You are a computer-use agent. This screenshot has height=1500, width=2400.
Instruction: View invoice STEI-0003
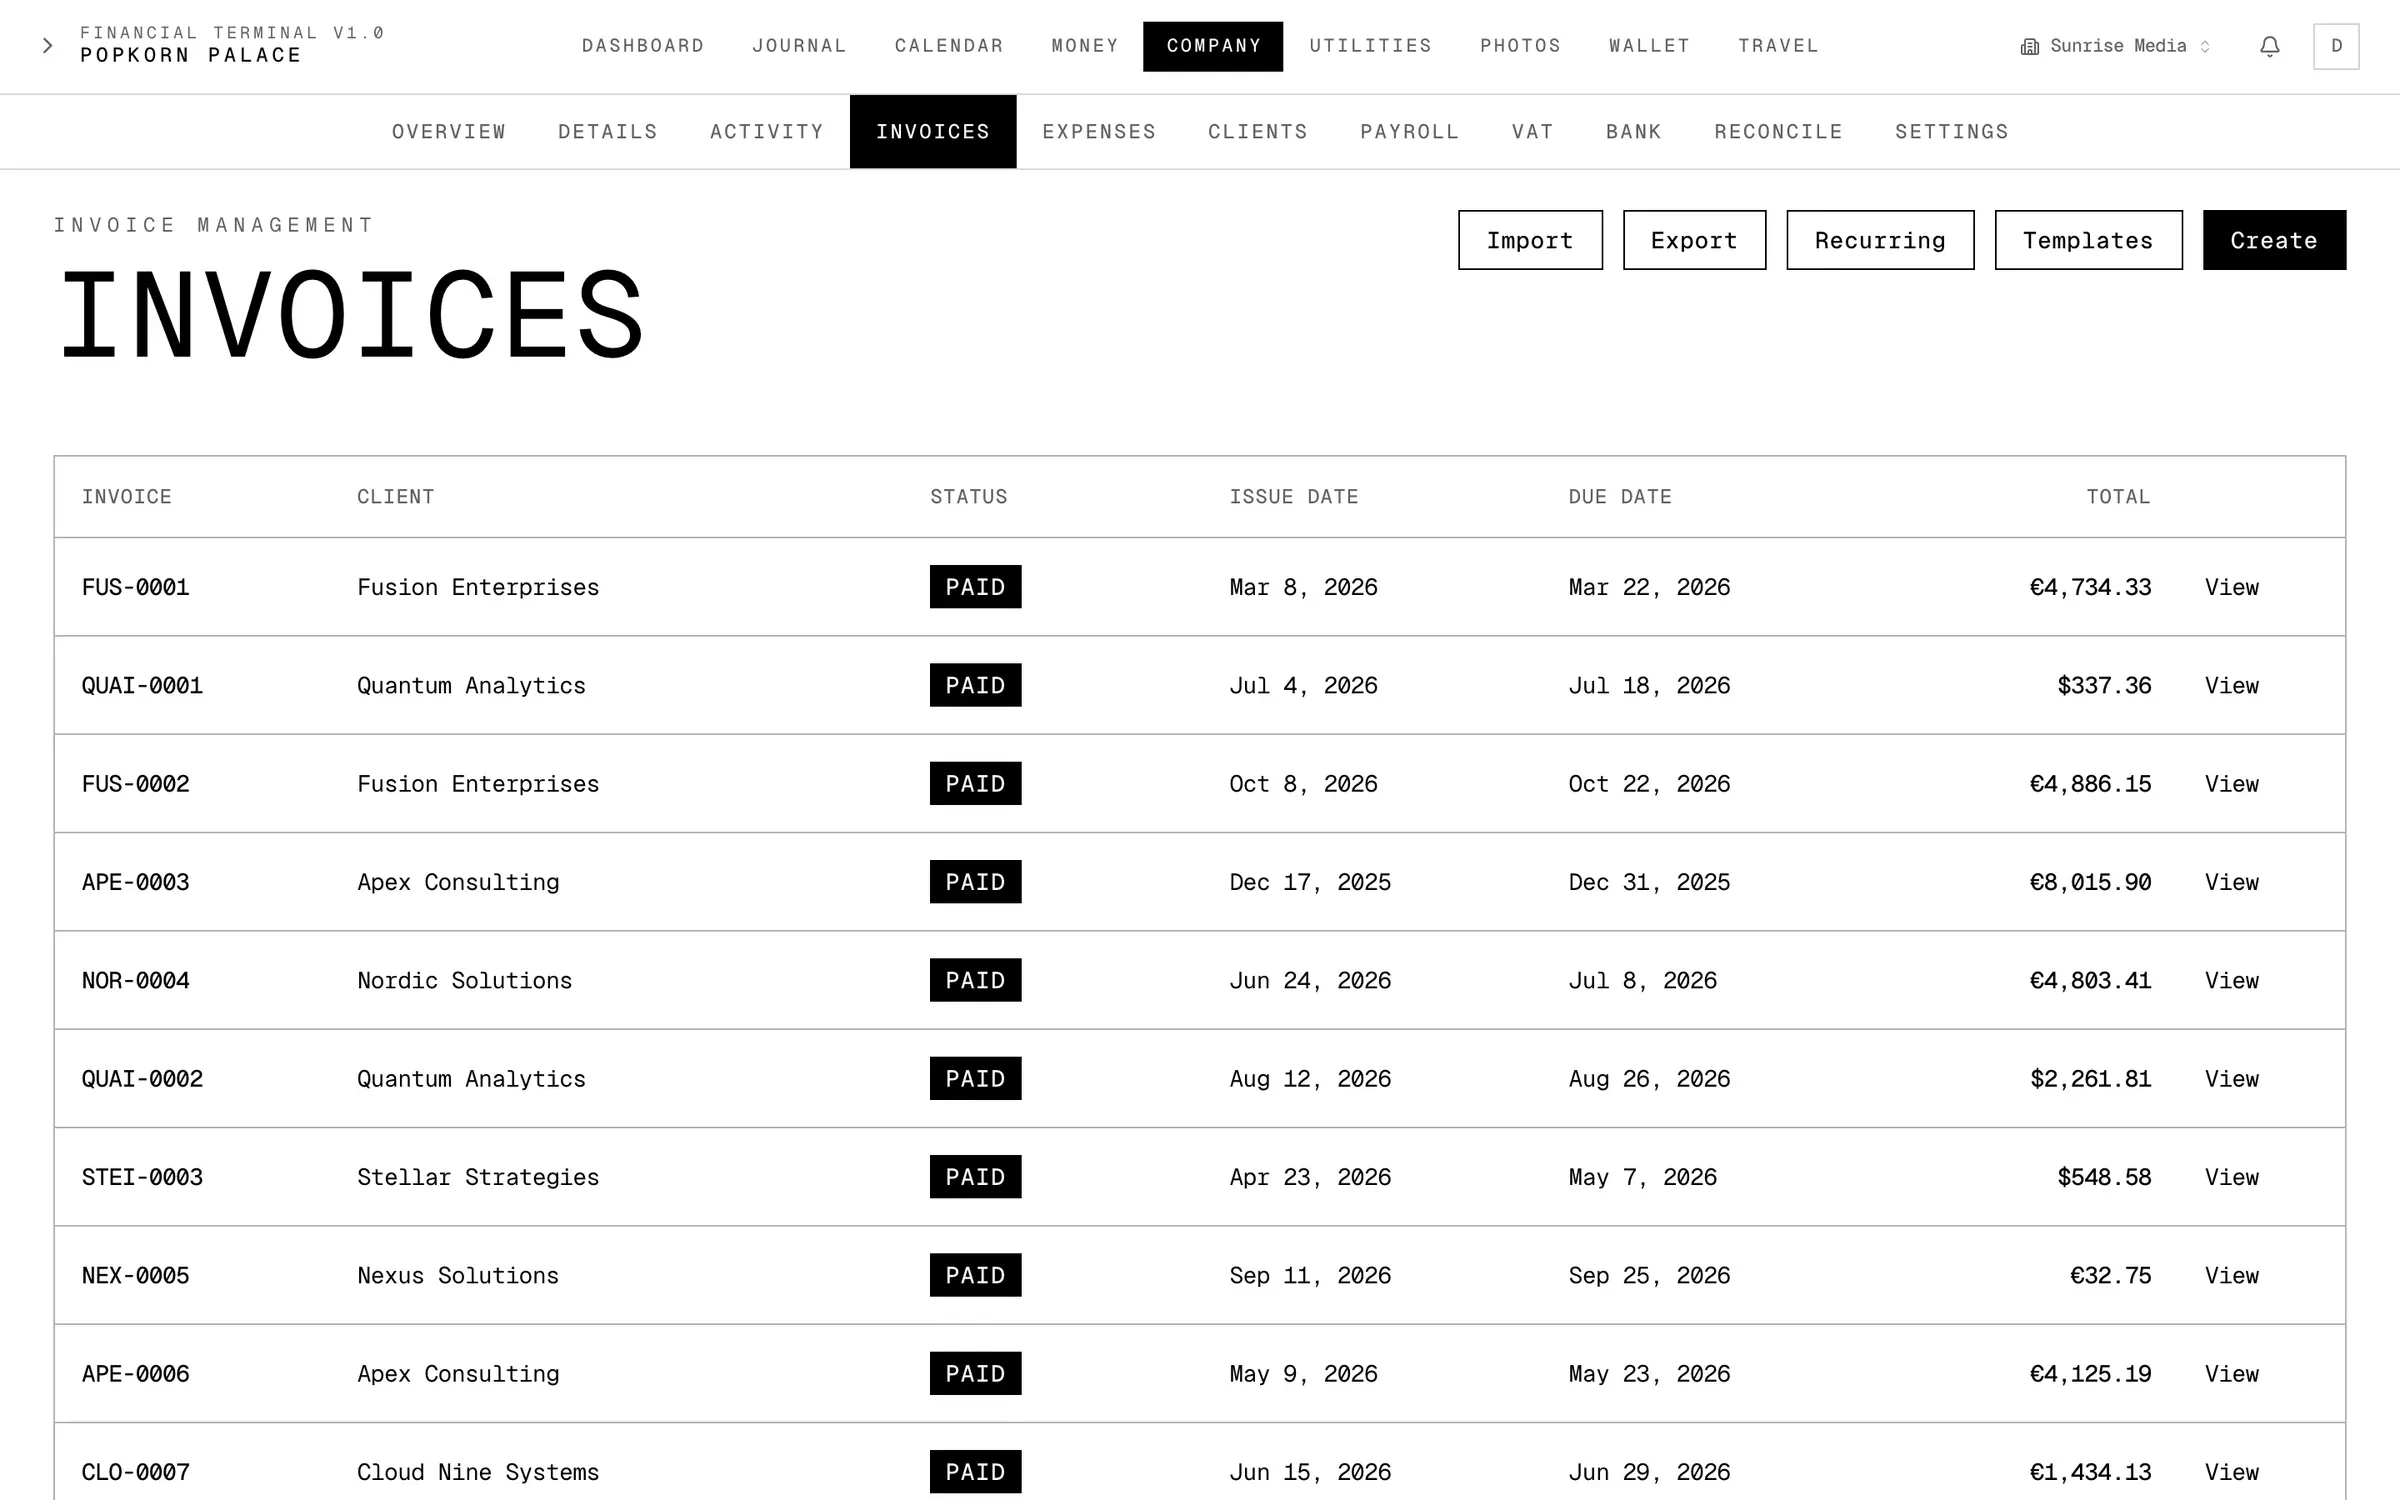pyautogui.click(x=2232, y=1177)
